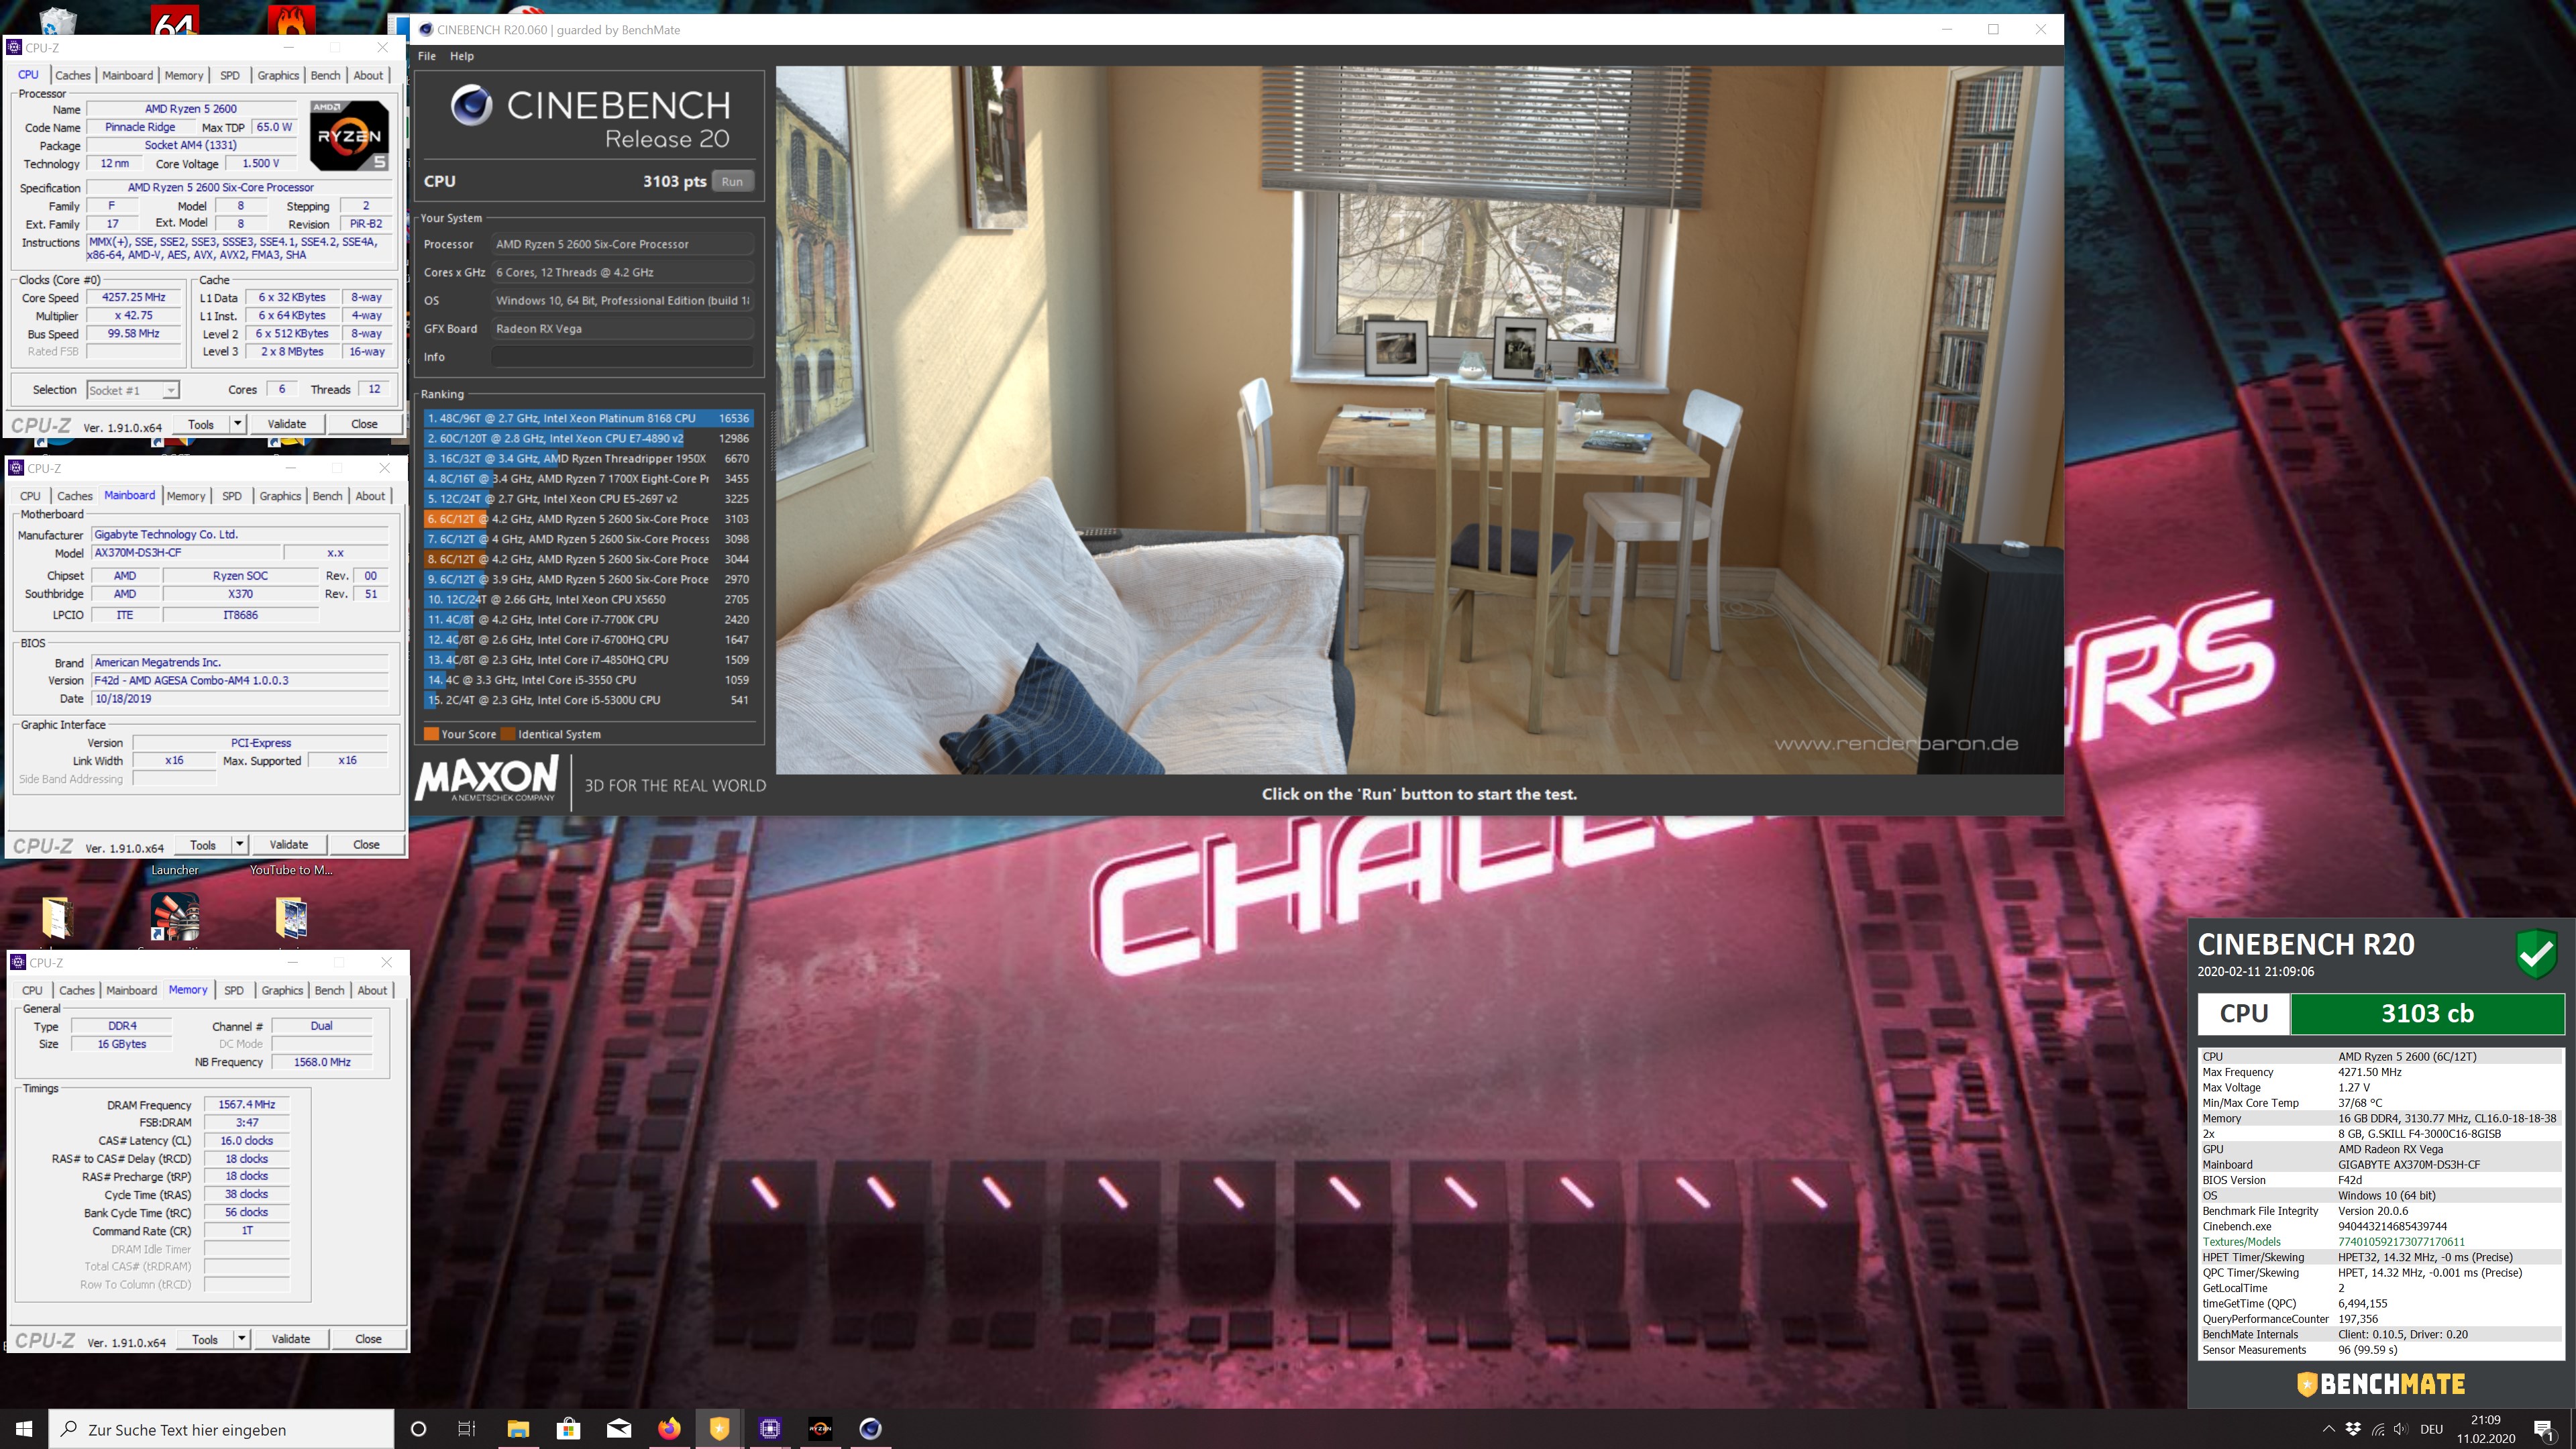The image size is (2576, 1449).
Task: Open Cinebench File menu
Action: click(x=427, y=56)
